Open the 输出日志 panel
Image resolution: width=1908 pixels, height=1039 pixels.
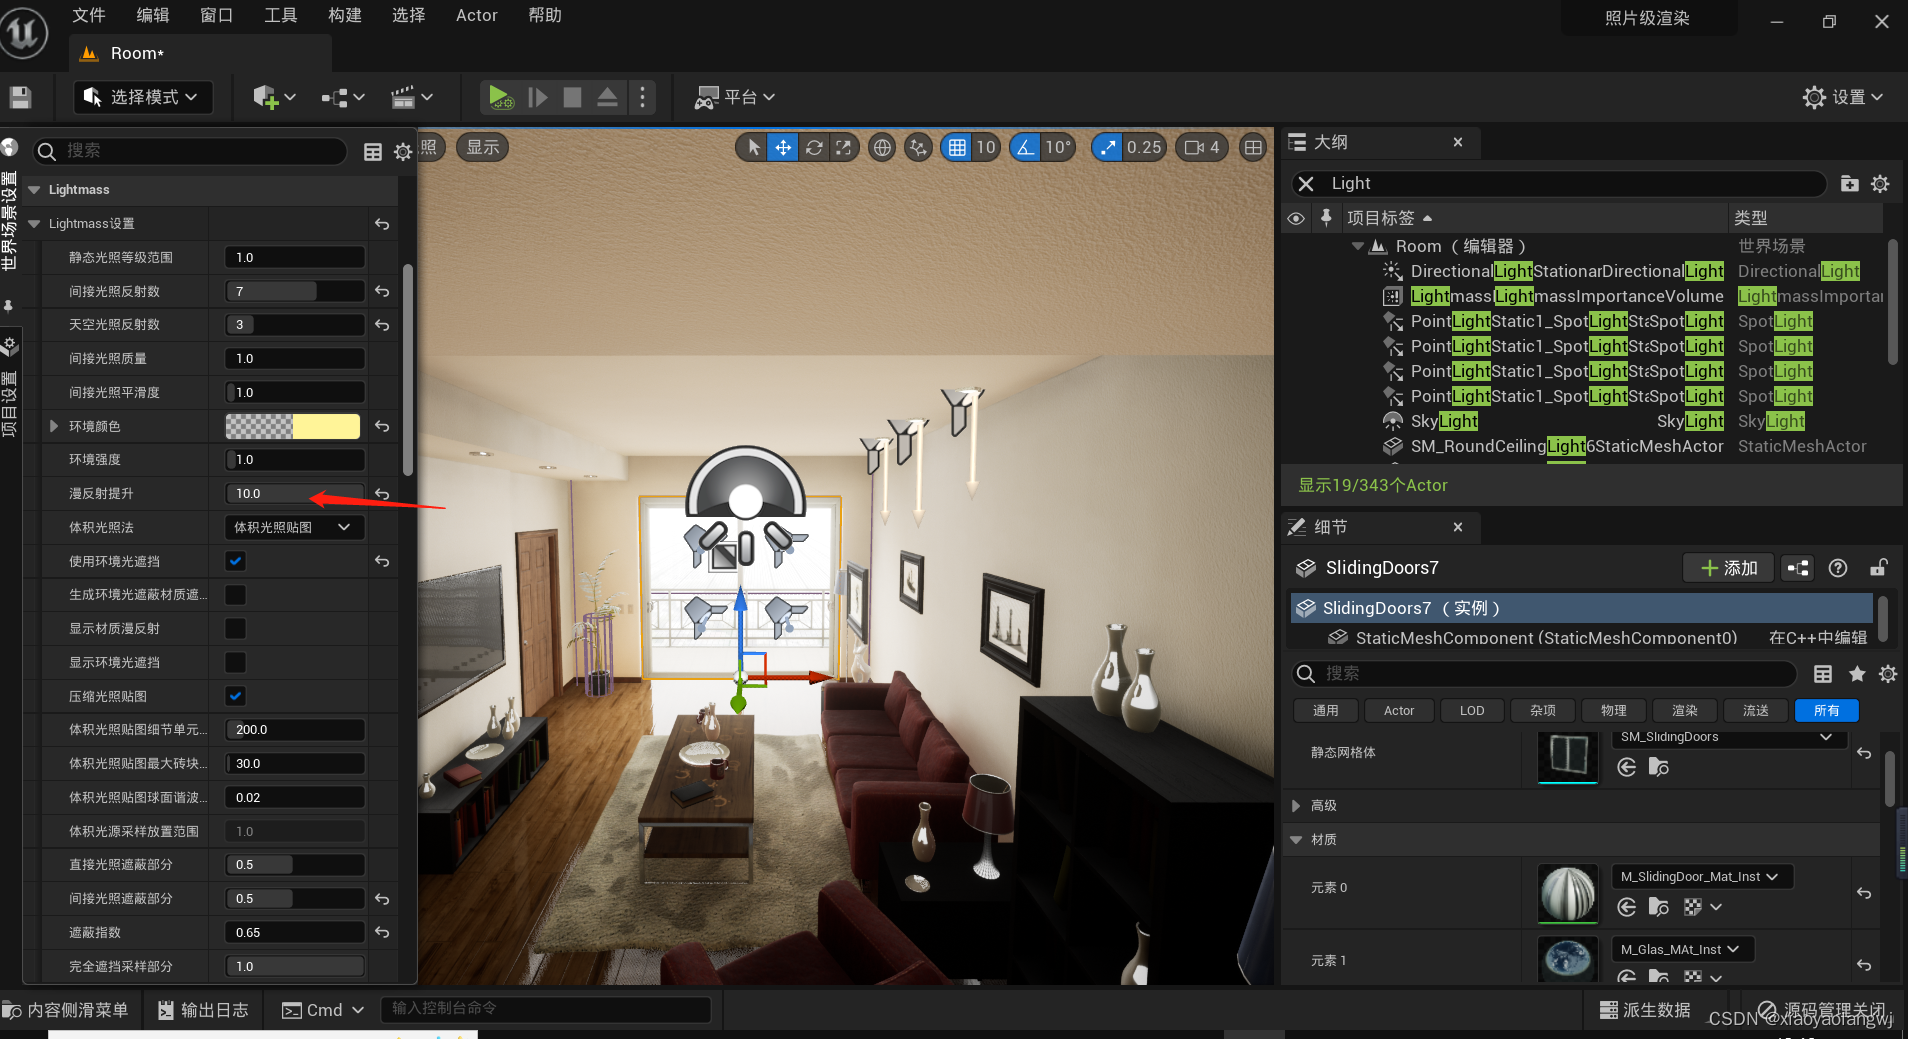tap(203, 1010)
